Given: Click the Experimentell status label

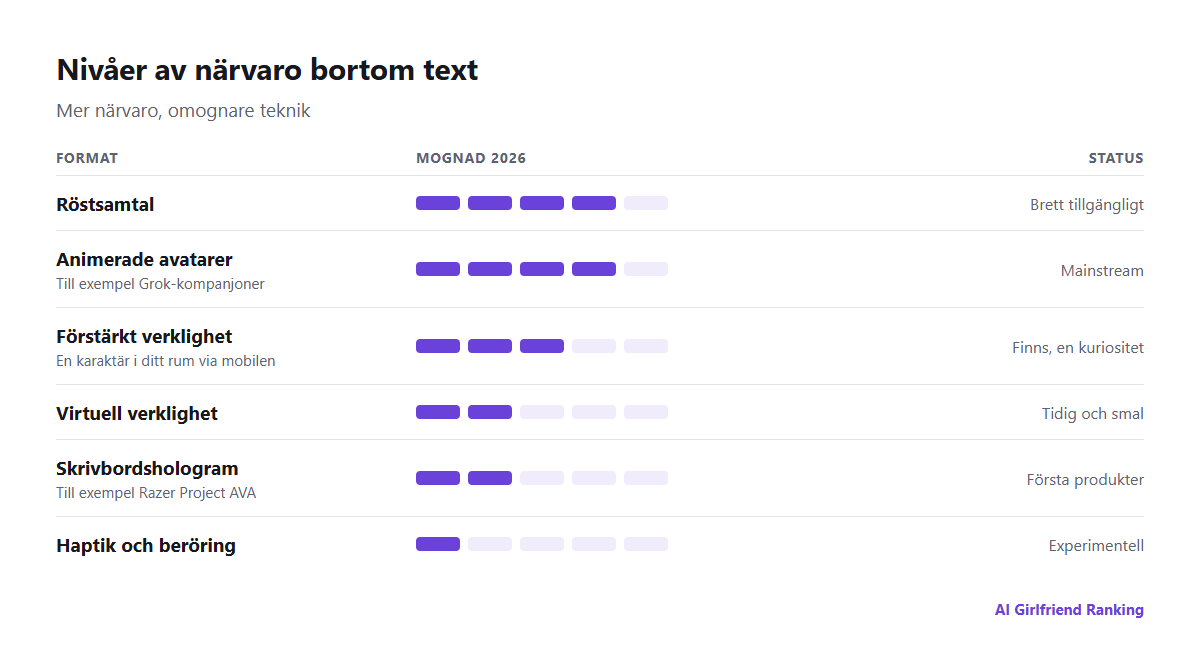Looking at the screenshot, I should [x=1096, y=546].
